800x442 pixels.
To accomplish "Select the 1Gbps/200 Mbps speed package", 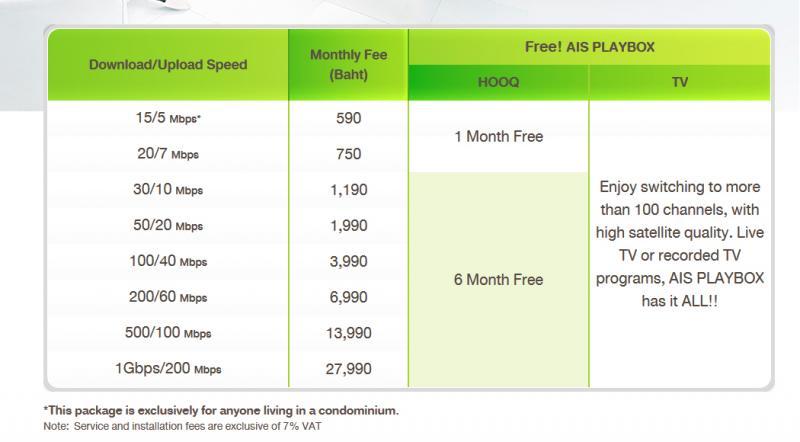I will tap(167, 369).
